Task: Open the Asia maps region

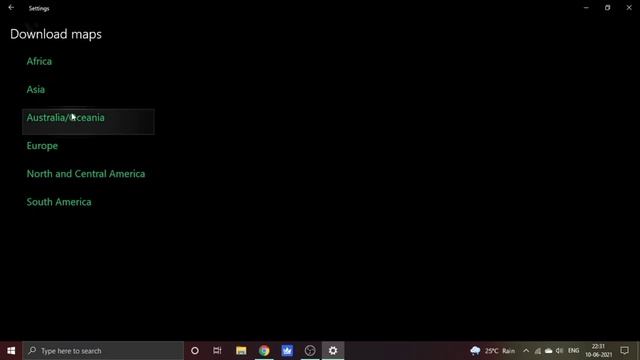Action: [36, 89]
